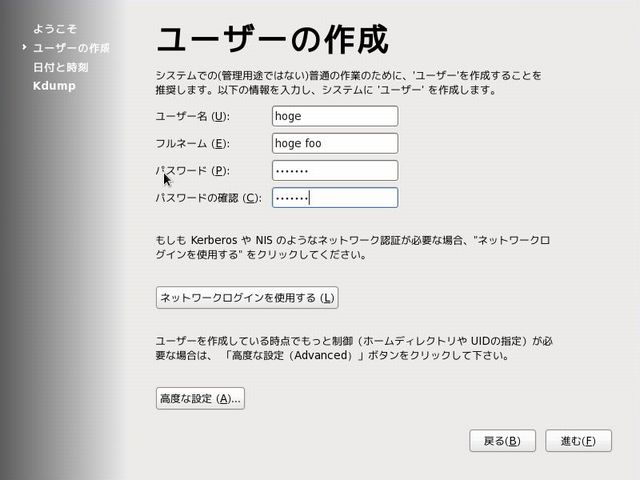This screenshot has height=480, width=640.
Task: Open 高度な設定 (Advanced) options
Action: click(x=200, y=399)
